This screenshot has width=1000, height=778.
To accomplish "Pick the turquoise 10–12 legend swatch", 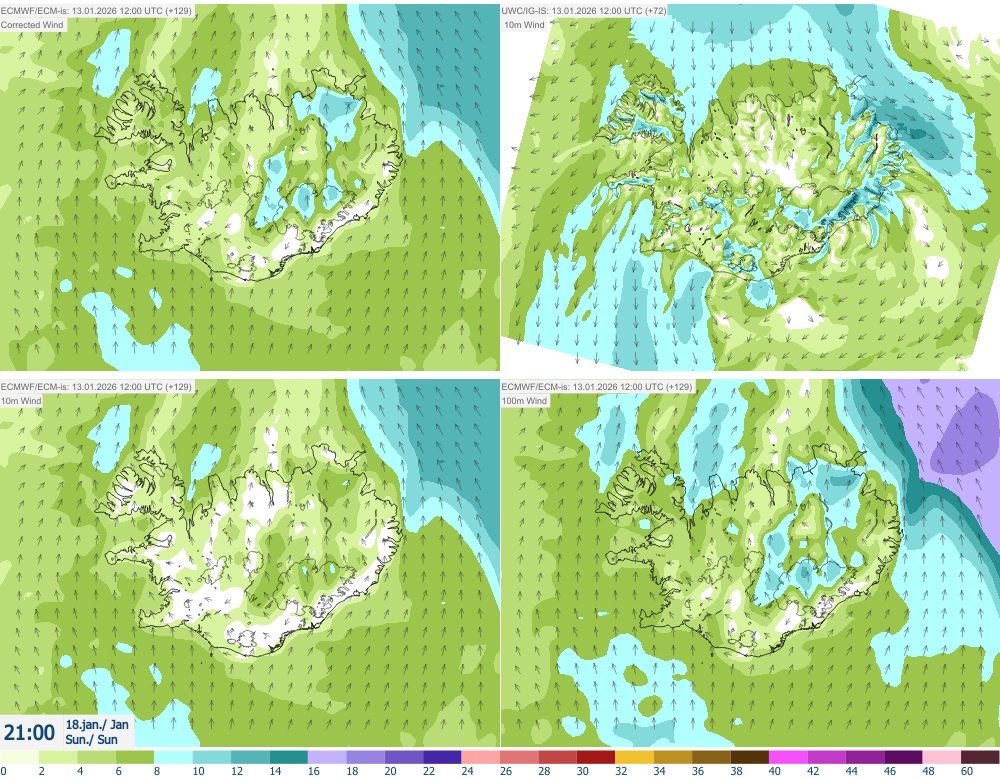I will 212,757.
